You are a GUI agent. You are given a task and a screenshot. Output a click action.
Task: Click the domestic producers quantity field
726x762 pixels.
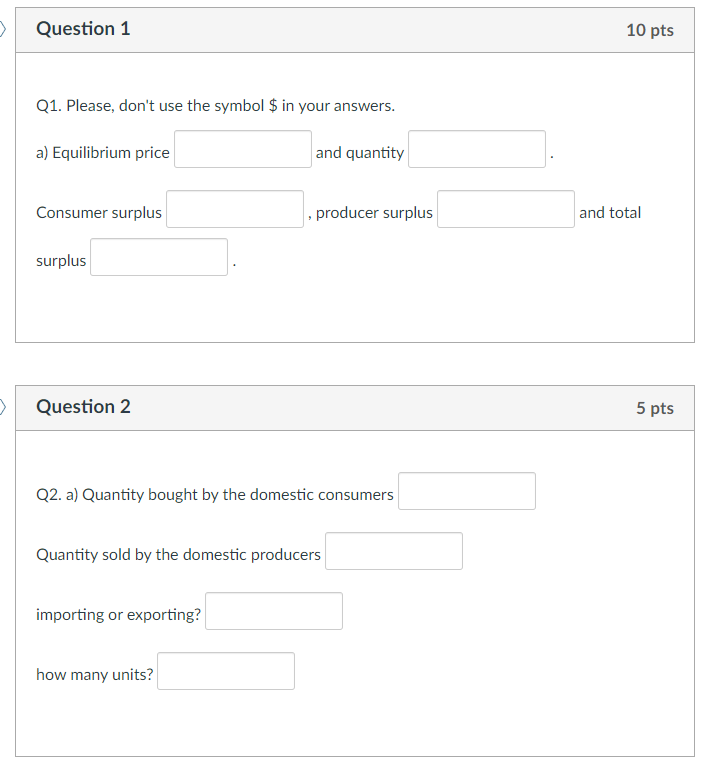point(394,551)
